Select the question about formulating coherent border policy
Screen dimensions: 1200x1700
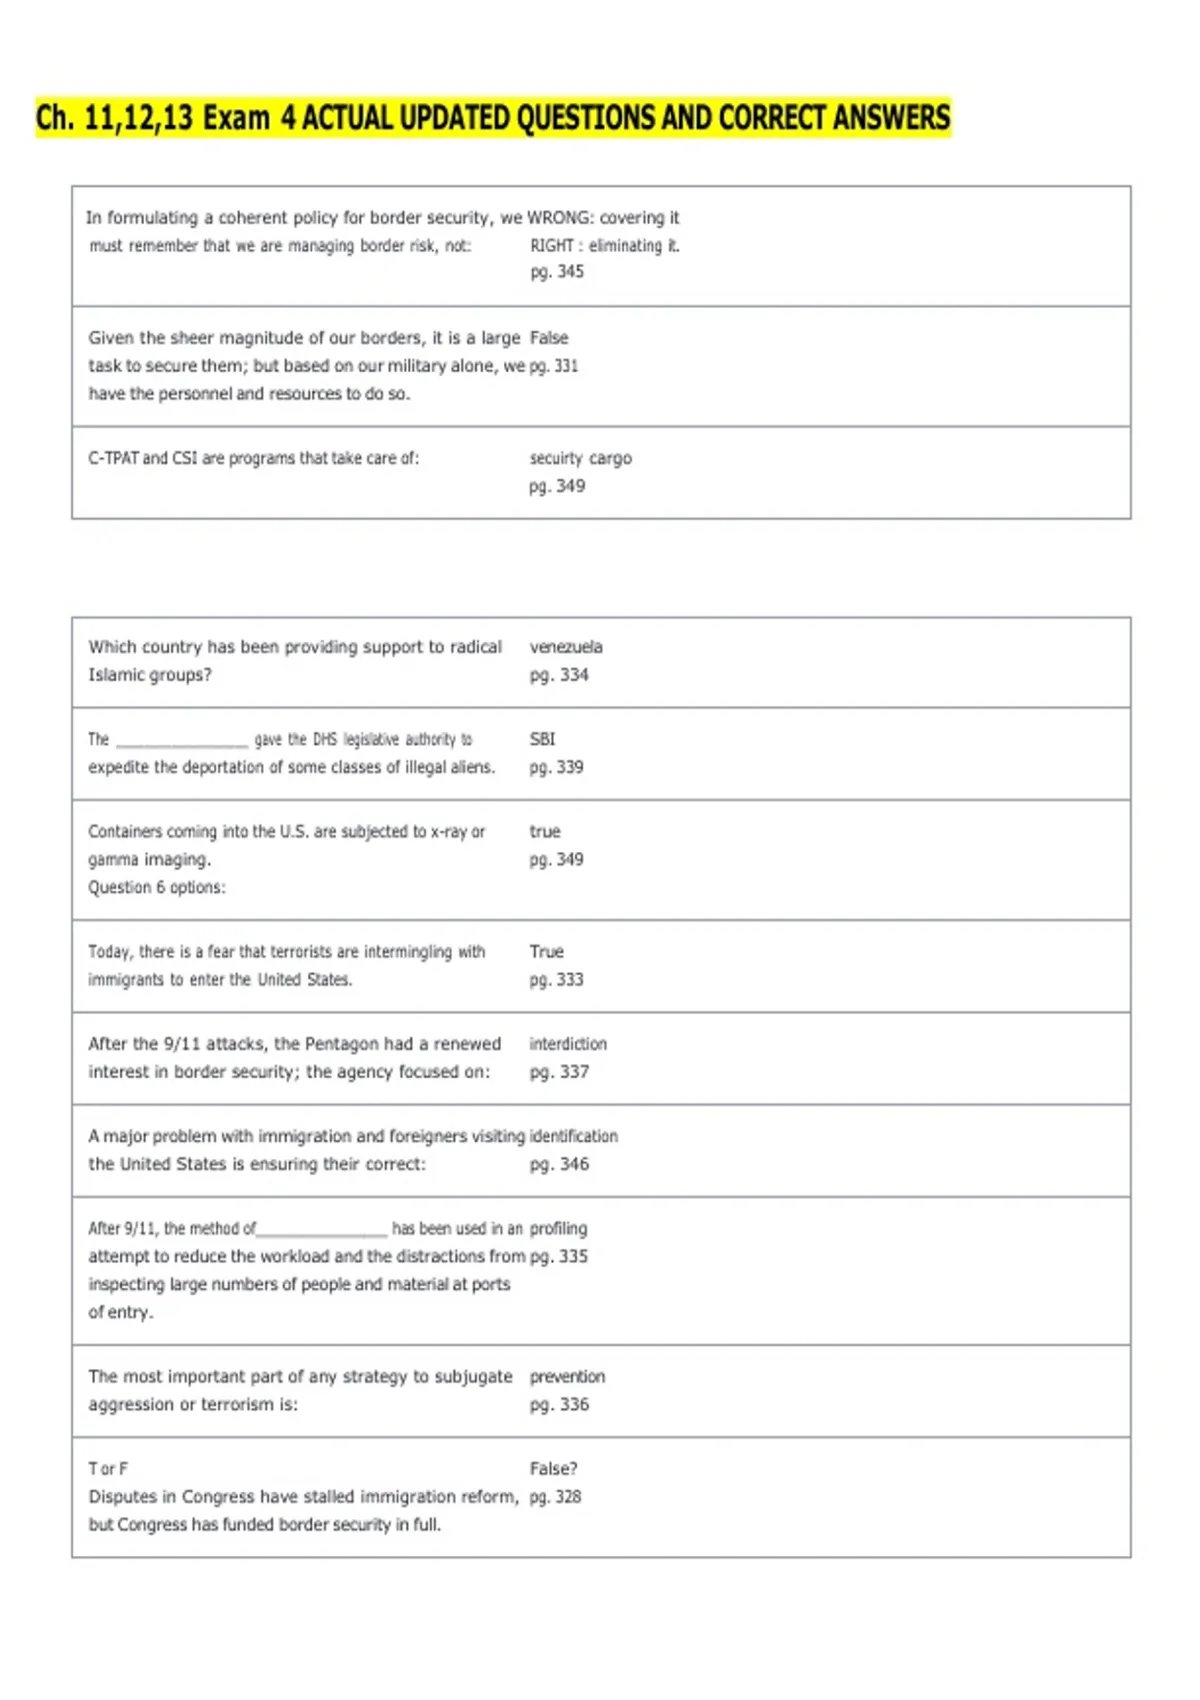(x=305, y=231)
